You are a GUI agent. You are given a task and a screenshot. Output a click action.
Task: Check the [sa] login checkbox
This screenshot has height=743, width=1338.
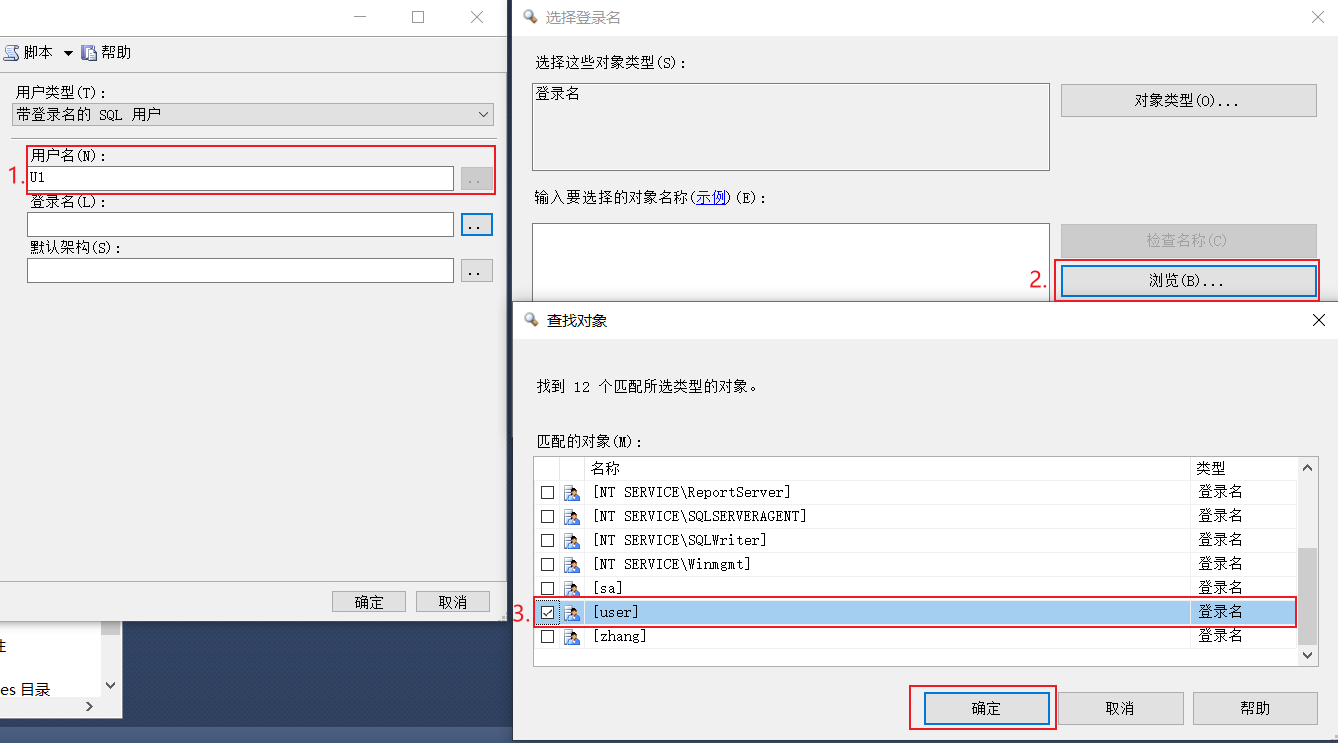coord(547,589)
